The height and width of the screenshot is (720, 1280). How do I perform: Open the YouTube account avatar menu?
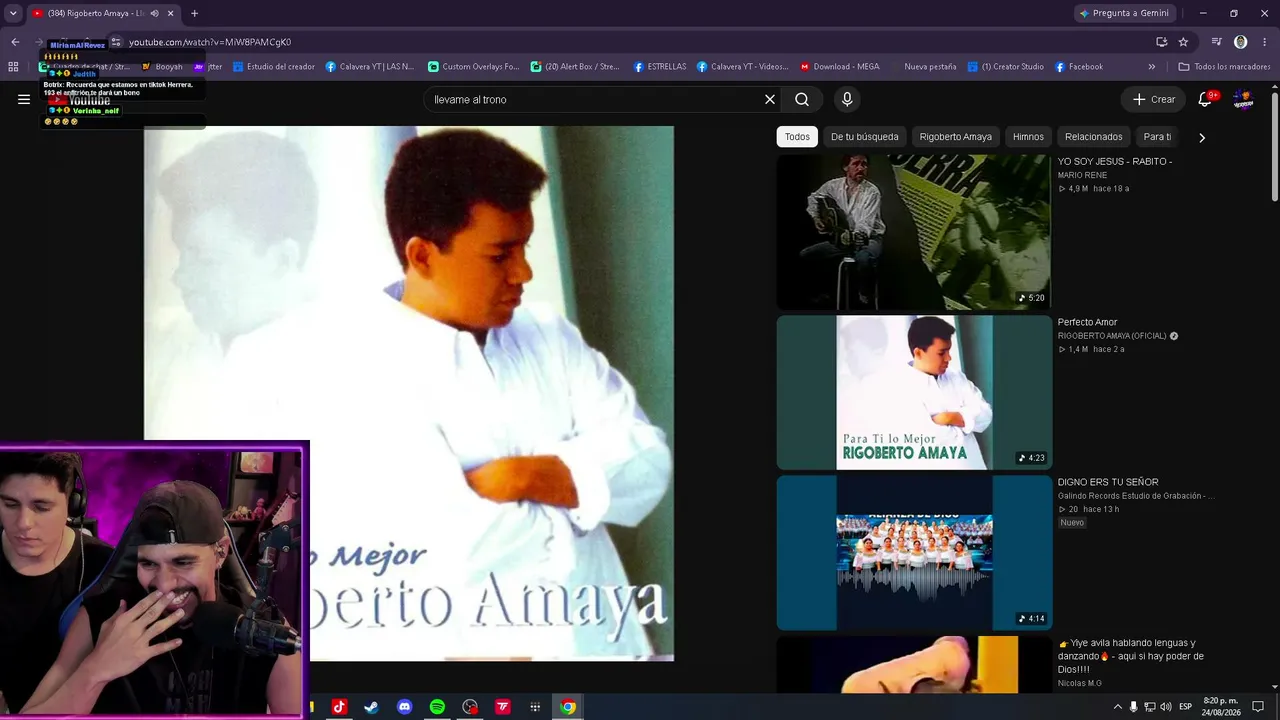(1243, 99)
